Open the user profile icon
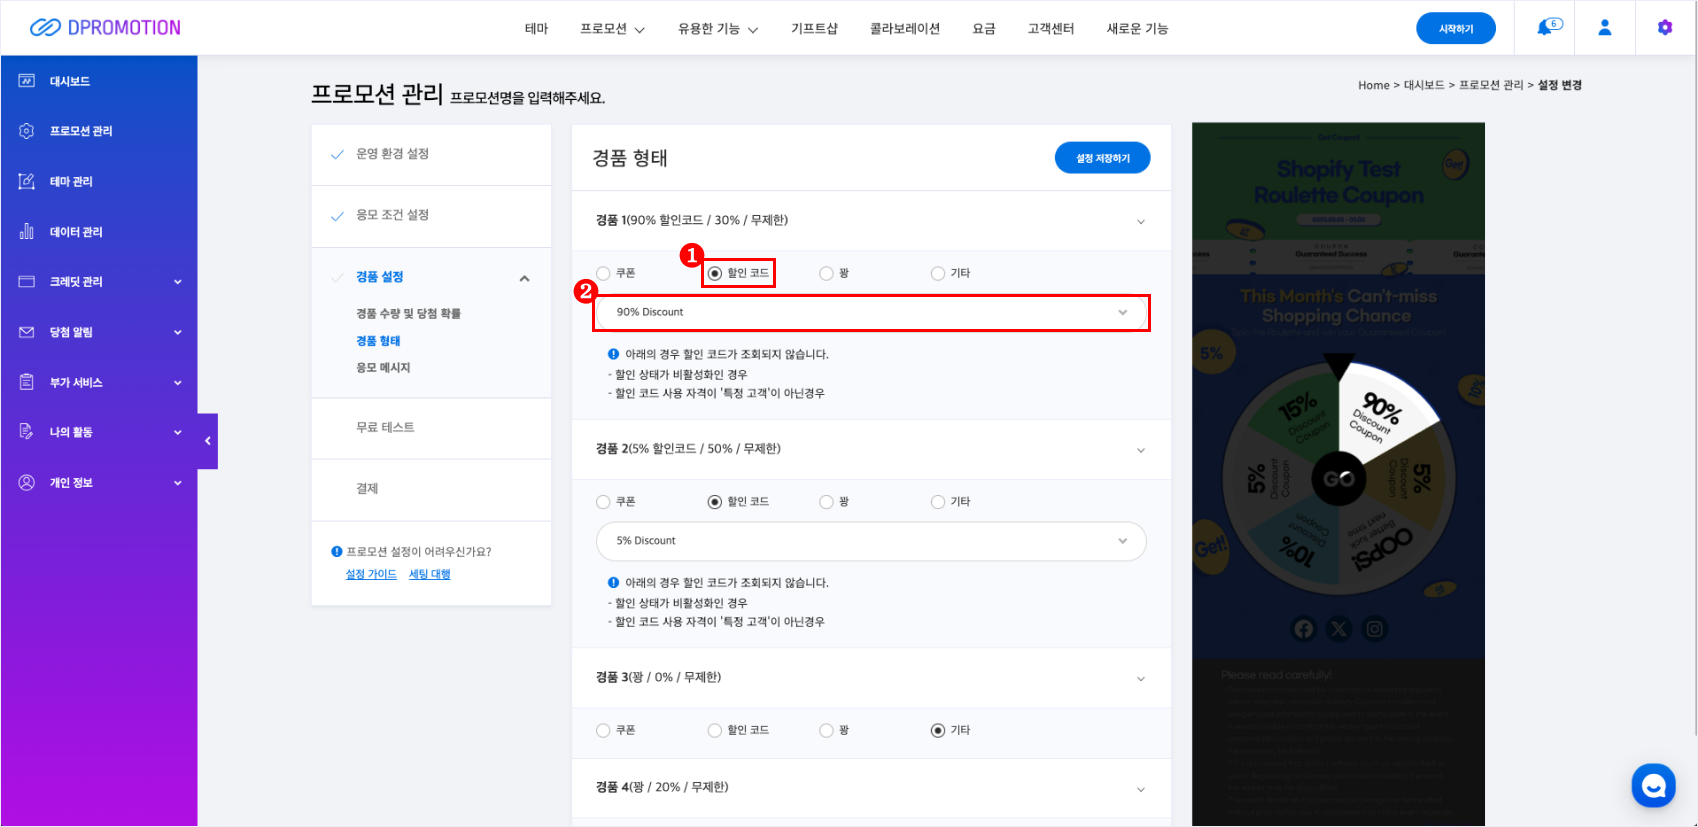This screenshot has height=827, width=1698. point(1604,28)
